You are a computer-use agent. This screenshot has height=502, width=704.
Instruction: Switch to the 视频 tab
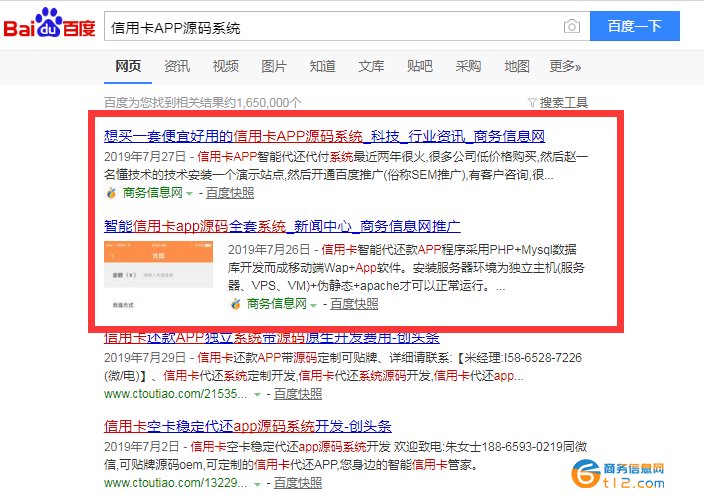tap(225, 66)
